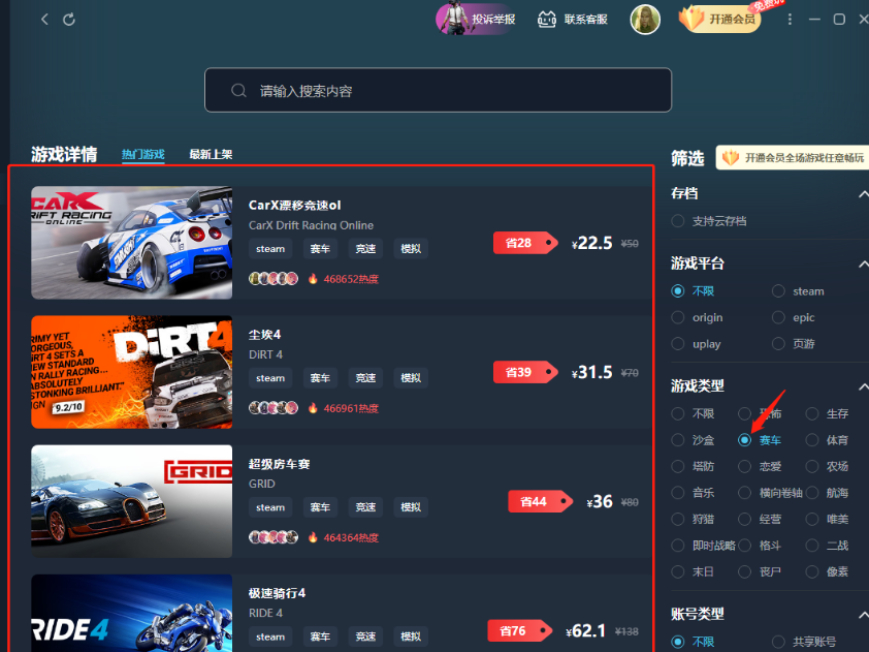
Task: Click the ¥31.5 price of DiRT 4
Action: [x=592, y=372]
